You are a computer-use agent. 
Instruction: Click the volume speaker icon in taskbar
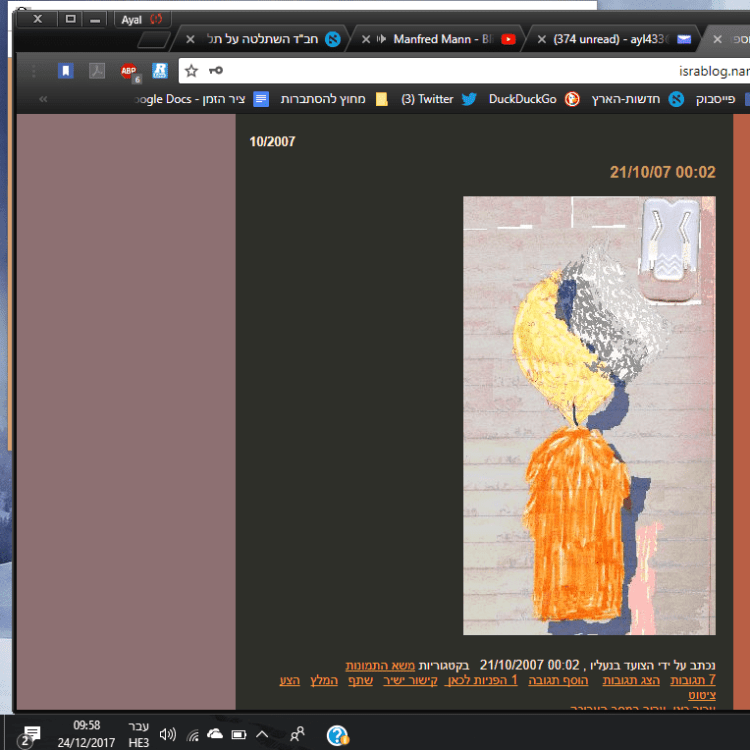pos(167,735)
